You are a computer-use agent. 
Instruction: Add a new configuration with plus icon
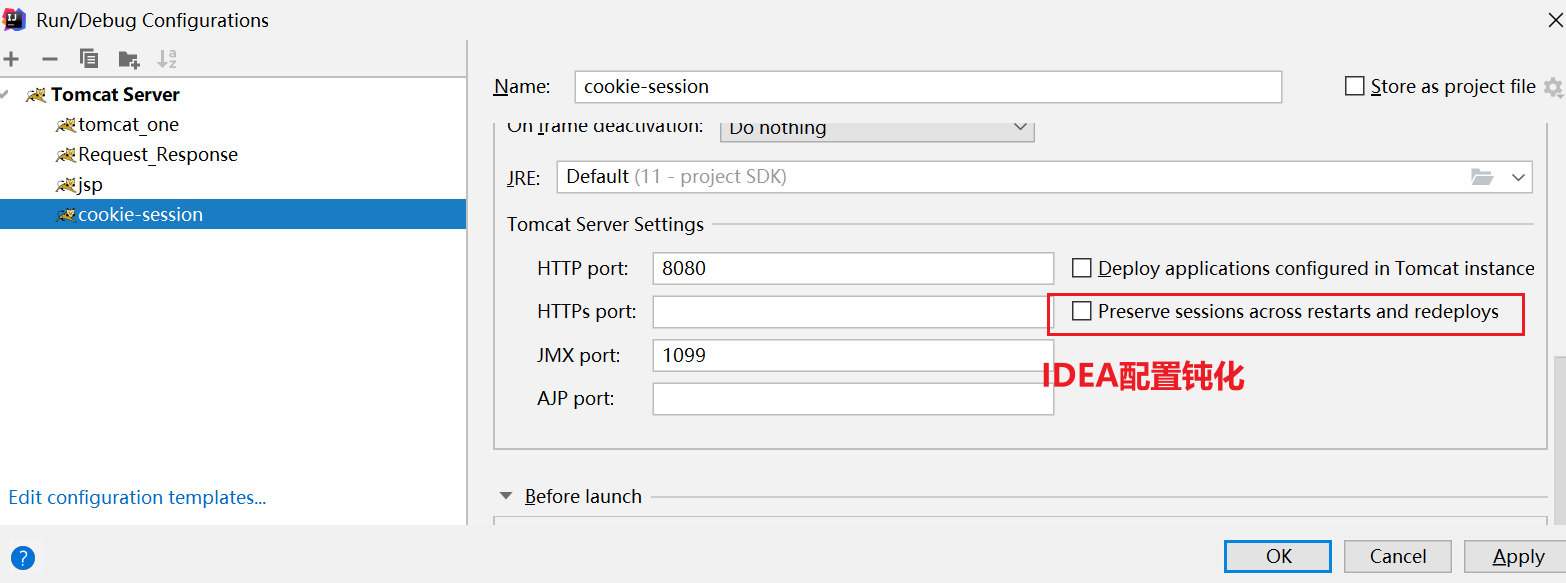coord(11,59)
